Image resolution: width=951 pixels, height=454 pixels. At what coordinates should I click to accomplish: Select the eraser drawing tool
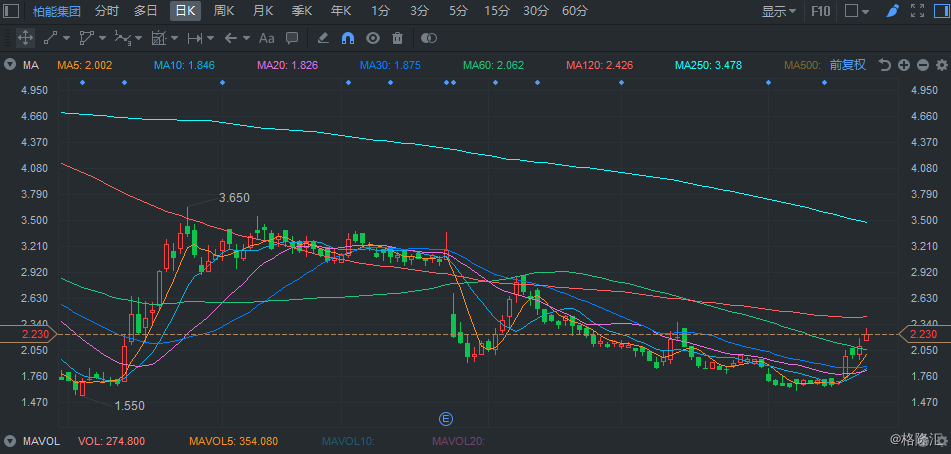click(x=322, y=38)
